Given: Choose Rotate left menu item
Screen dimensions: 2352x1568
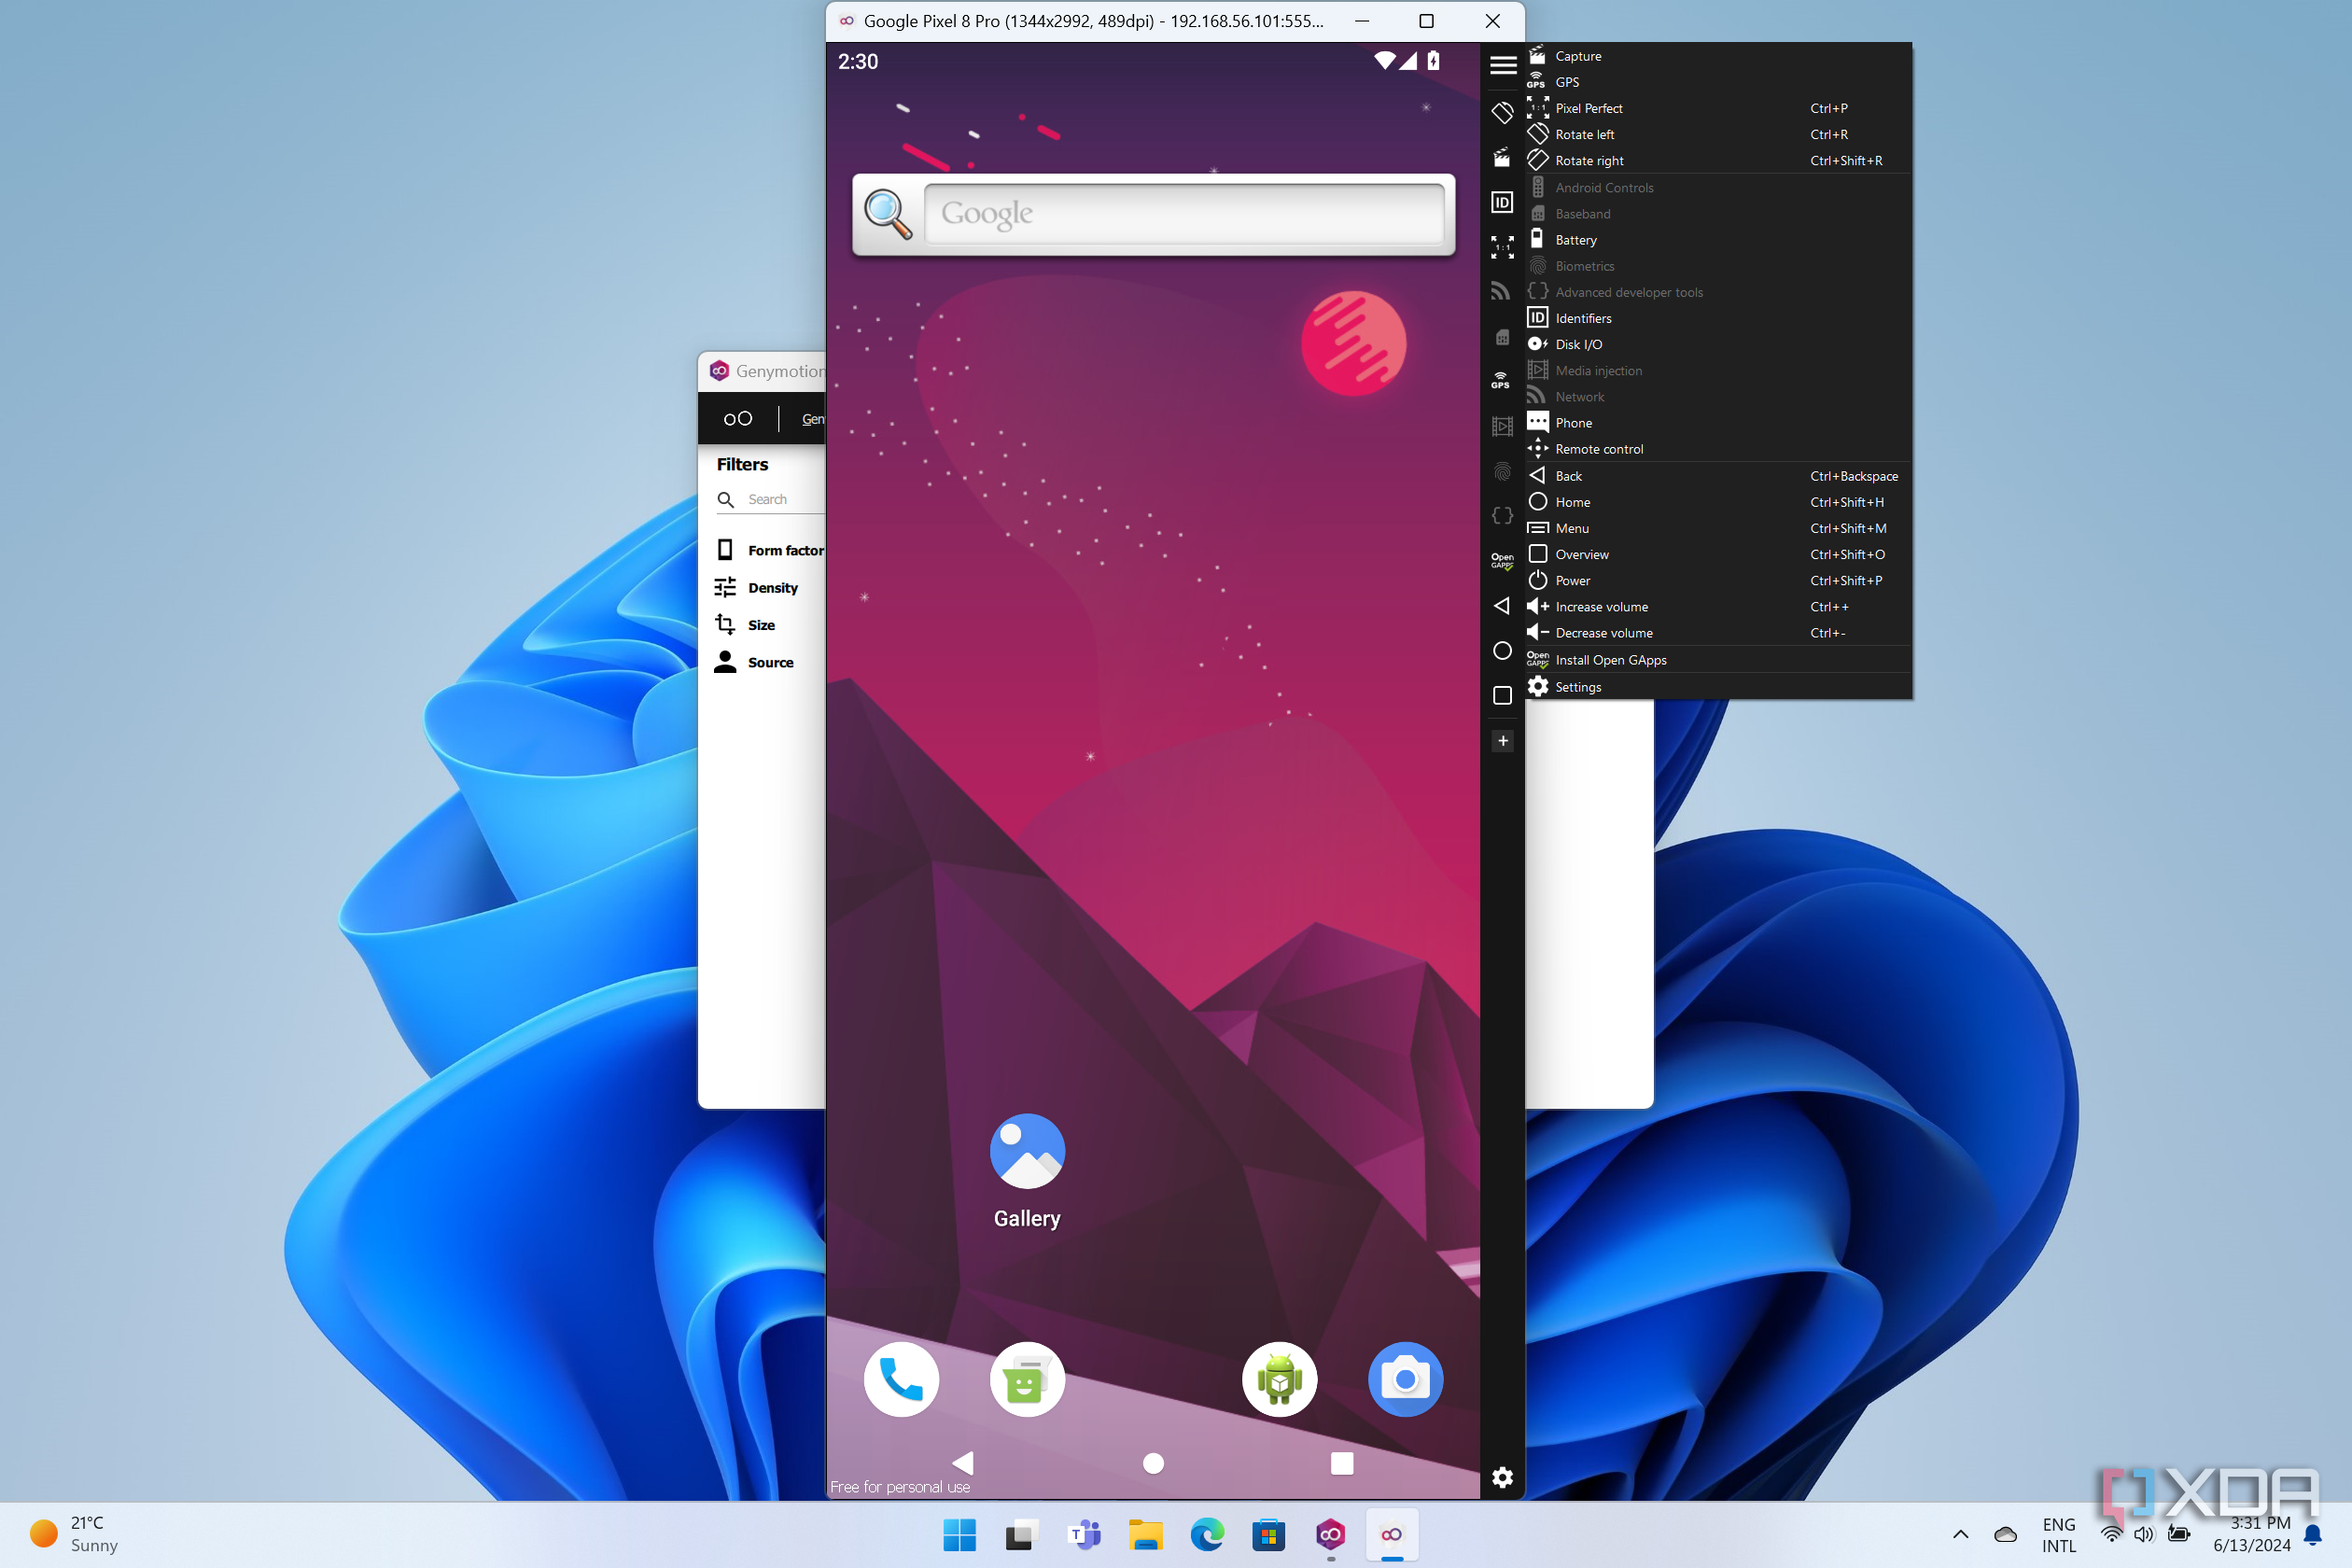Looking at the screenshot, I should 1718,134.
